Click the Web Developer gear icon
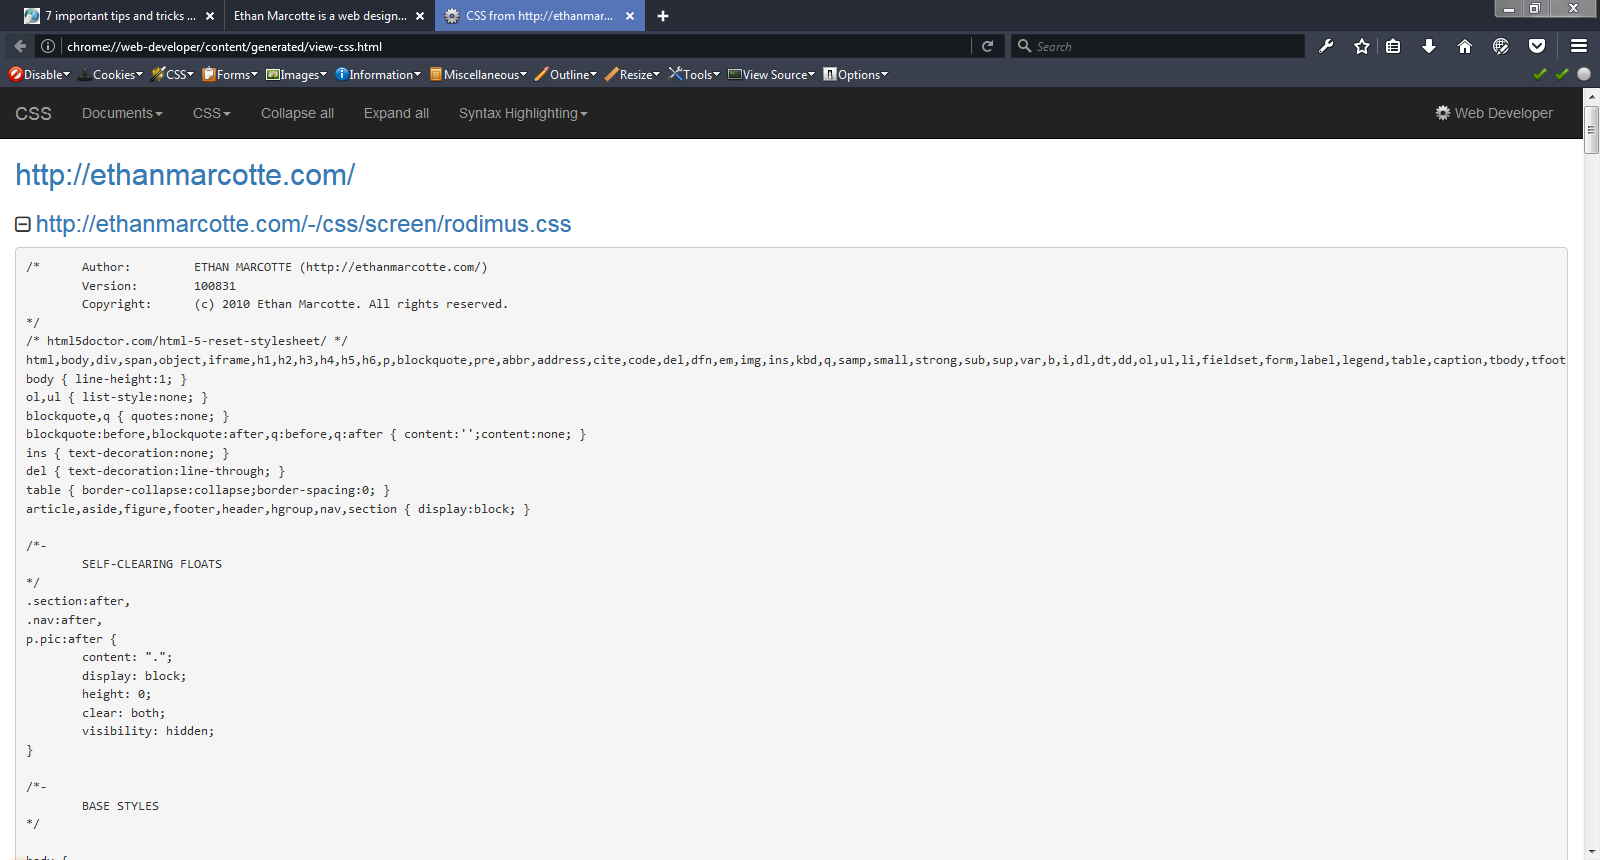This screenshot has width=1600, height=860. (1443, 113)
